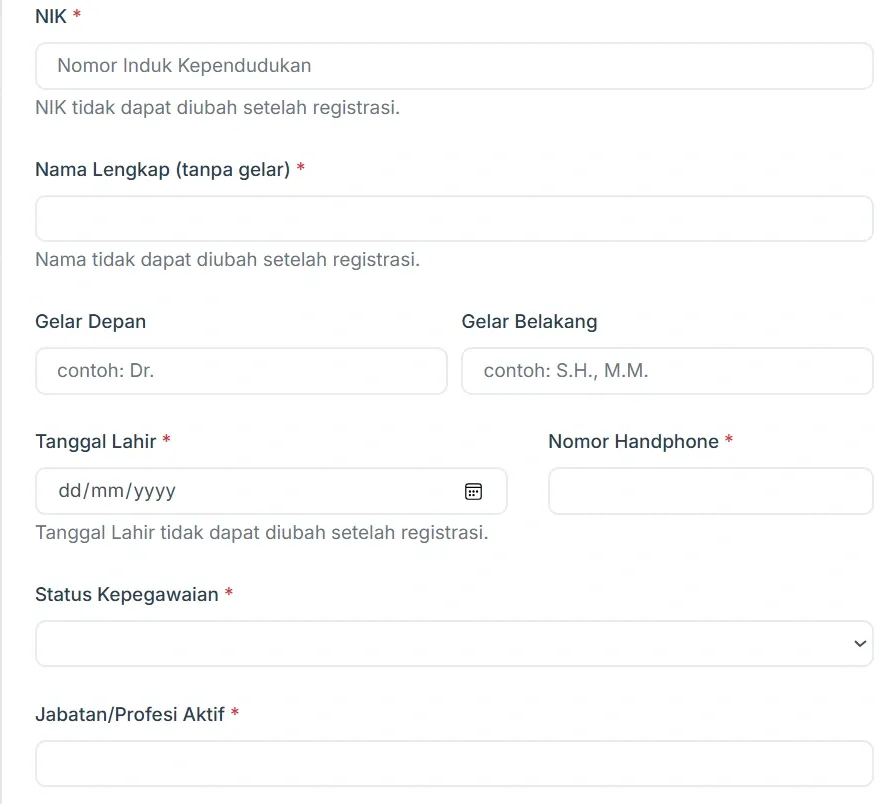Click the Status Kepegawaian label
The height and width of the screenshot is (804, 877).
(x=125, y=594)
